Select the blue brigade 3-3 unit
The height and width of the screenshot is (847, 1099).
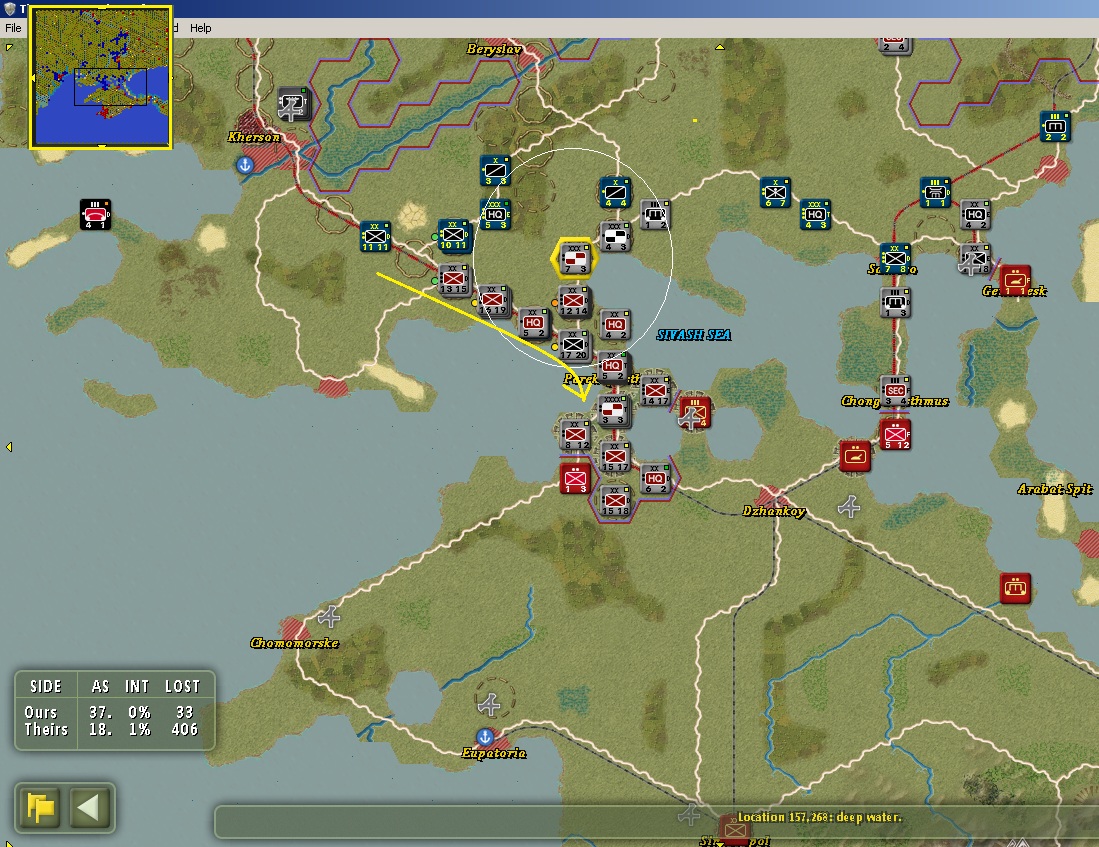tap(496, 171)
